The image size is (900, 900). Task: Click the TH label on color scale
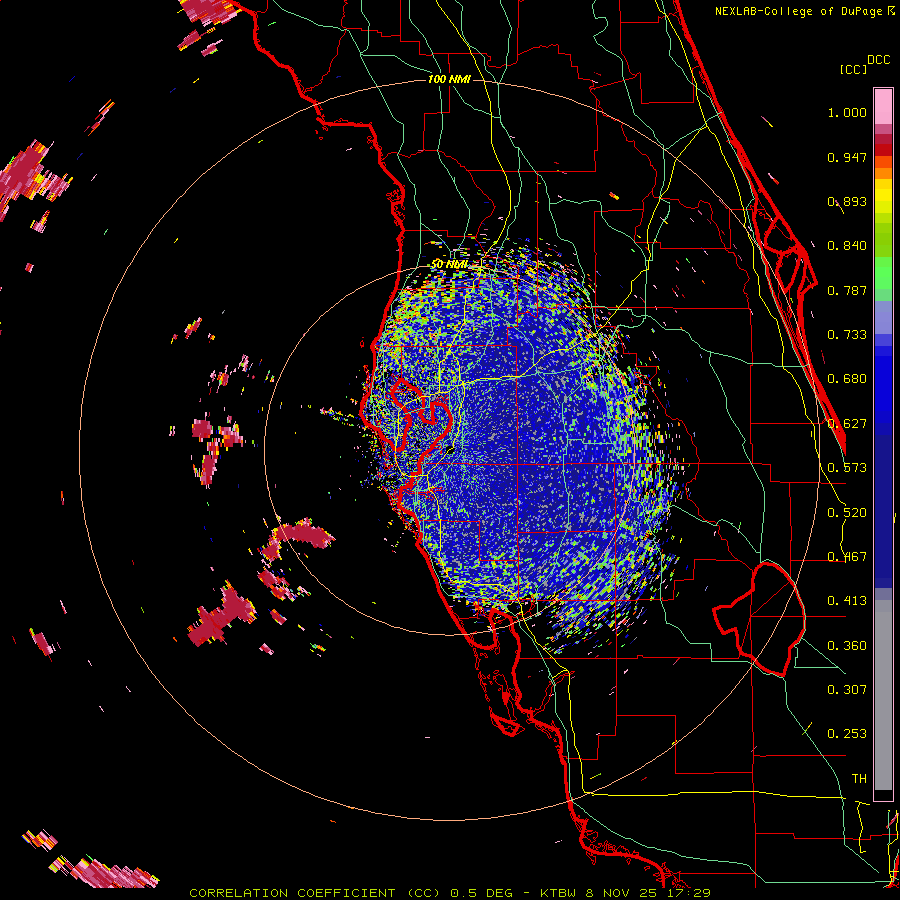(859, 779)
